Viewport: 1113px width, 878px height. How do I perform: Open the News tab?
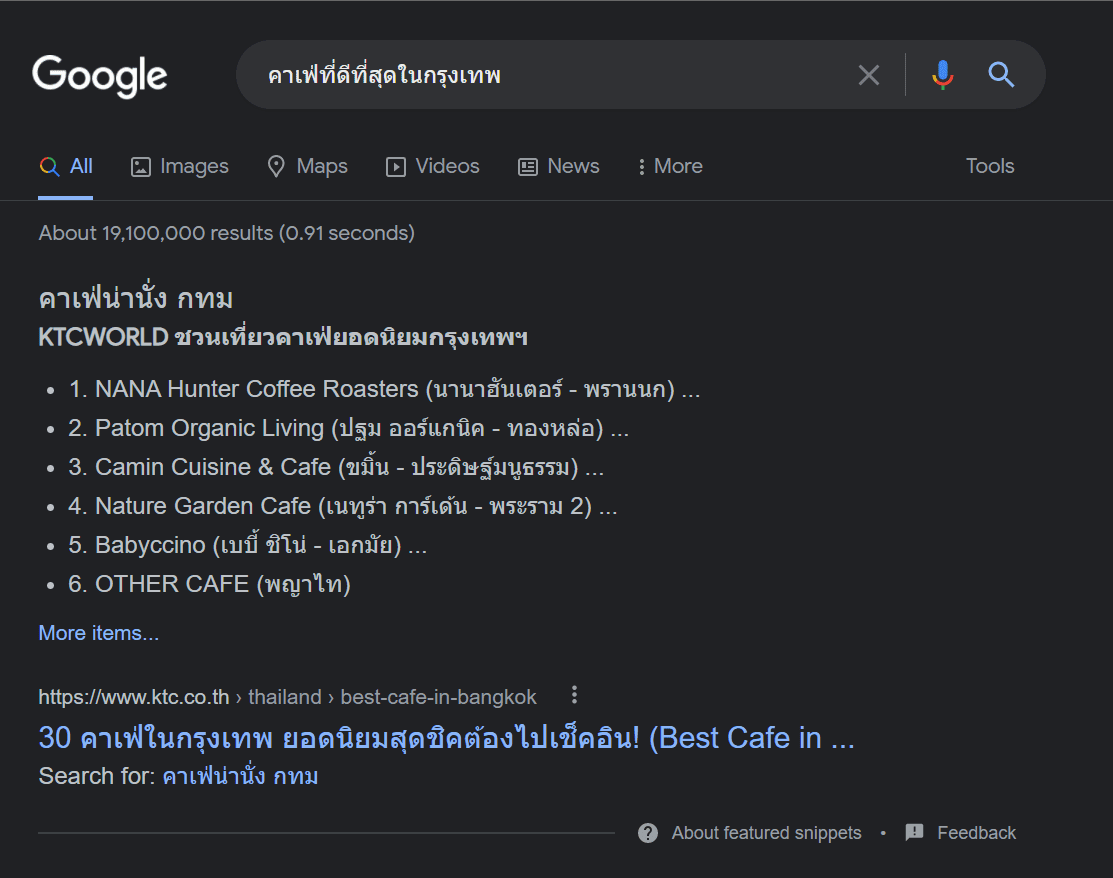(x=559, y=166)
